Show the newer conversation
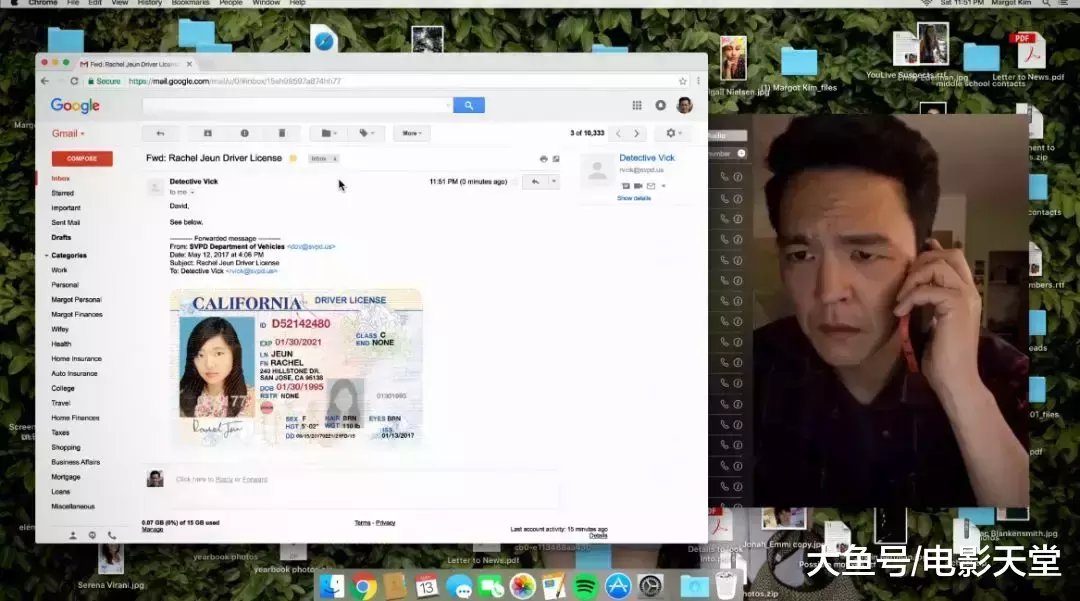 [x=619, y=134]
